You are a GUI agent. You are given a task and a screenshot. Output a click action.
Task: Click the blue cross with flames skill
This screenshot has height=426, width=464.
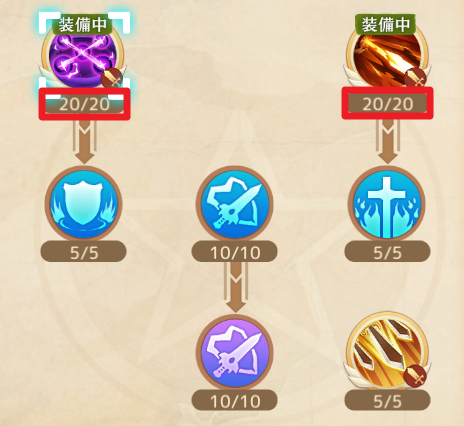point(387,204)
